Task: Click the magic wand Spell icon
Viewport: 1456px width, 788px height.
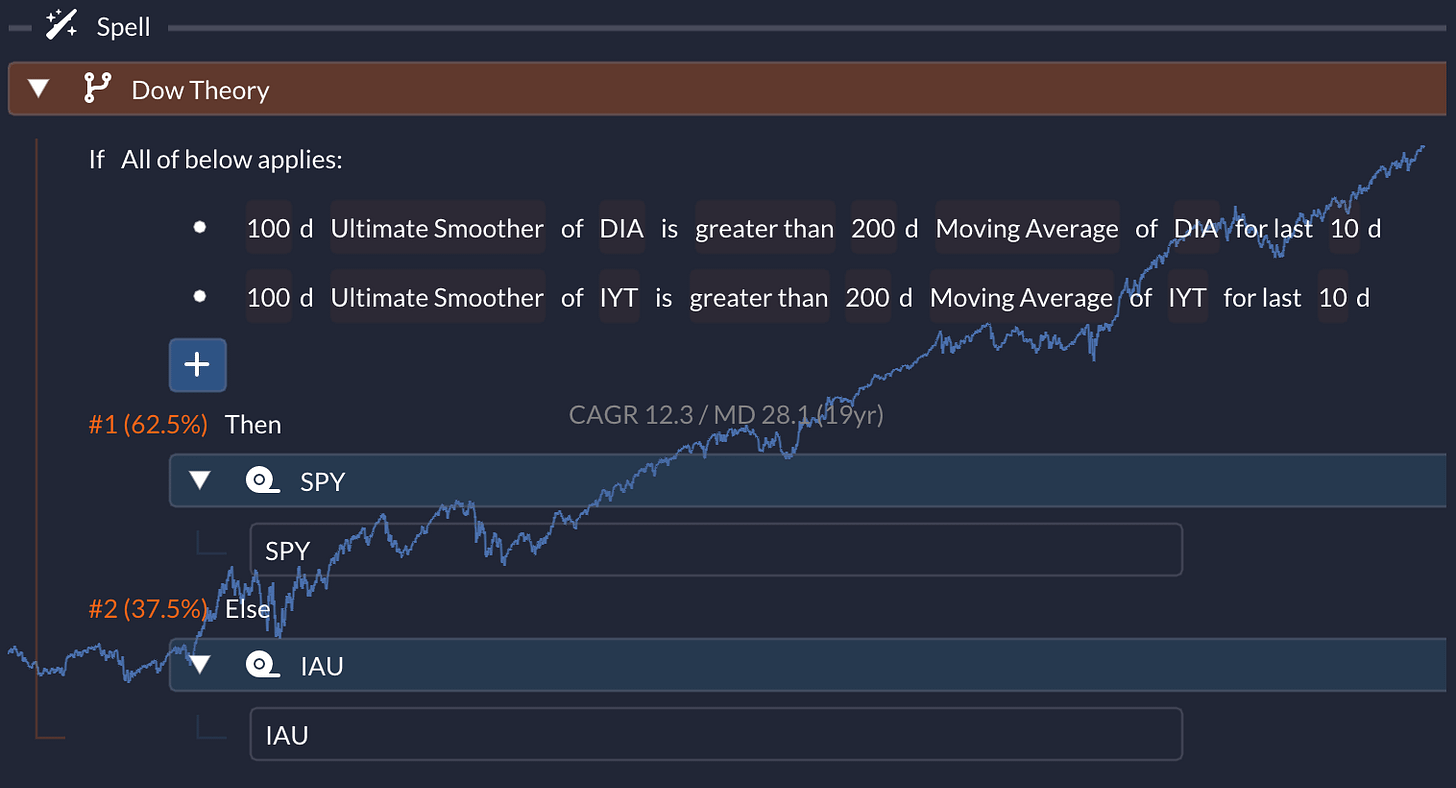Action: tap(62, 26)
